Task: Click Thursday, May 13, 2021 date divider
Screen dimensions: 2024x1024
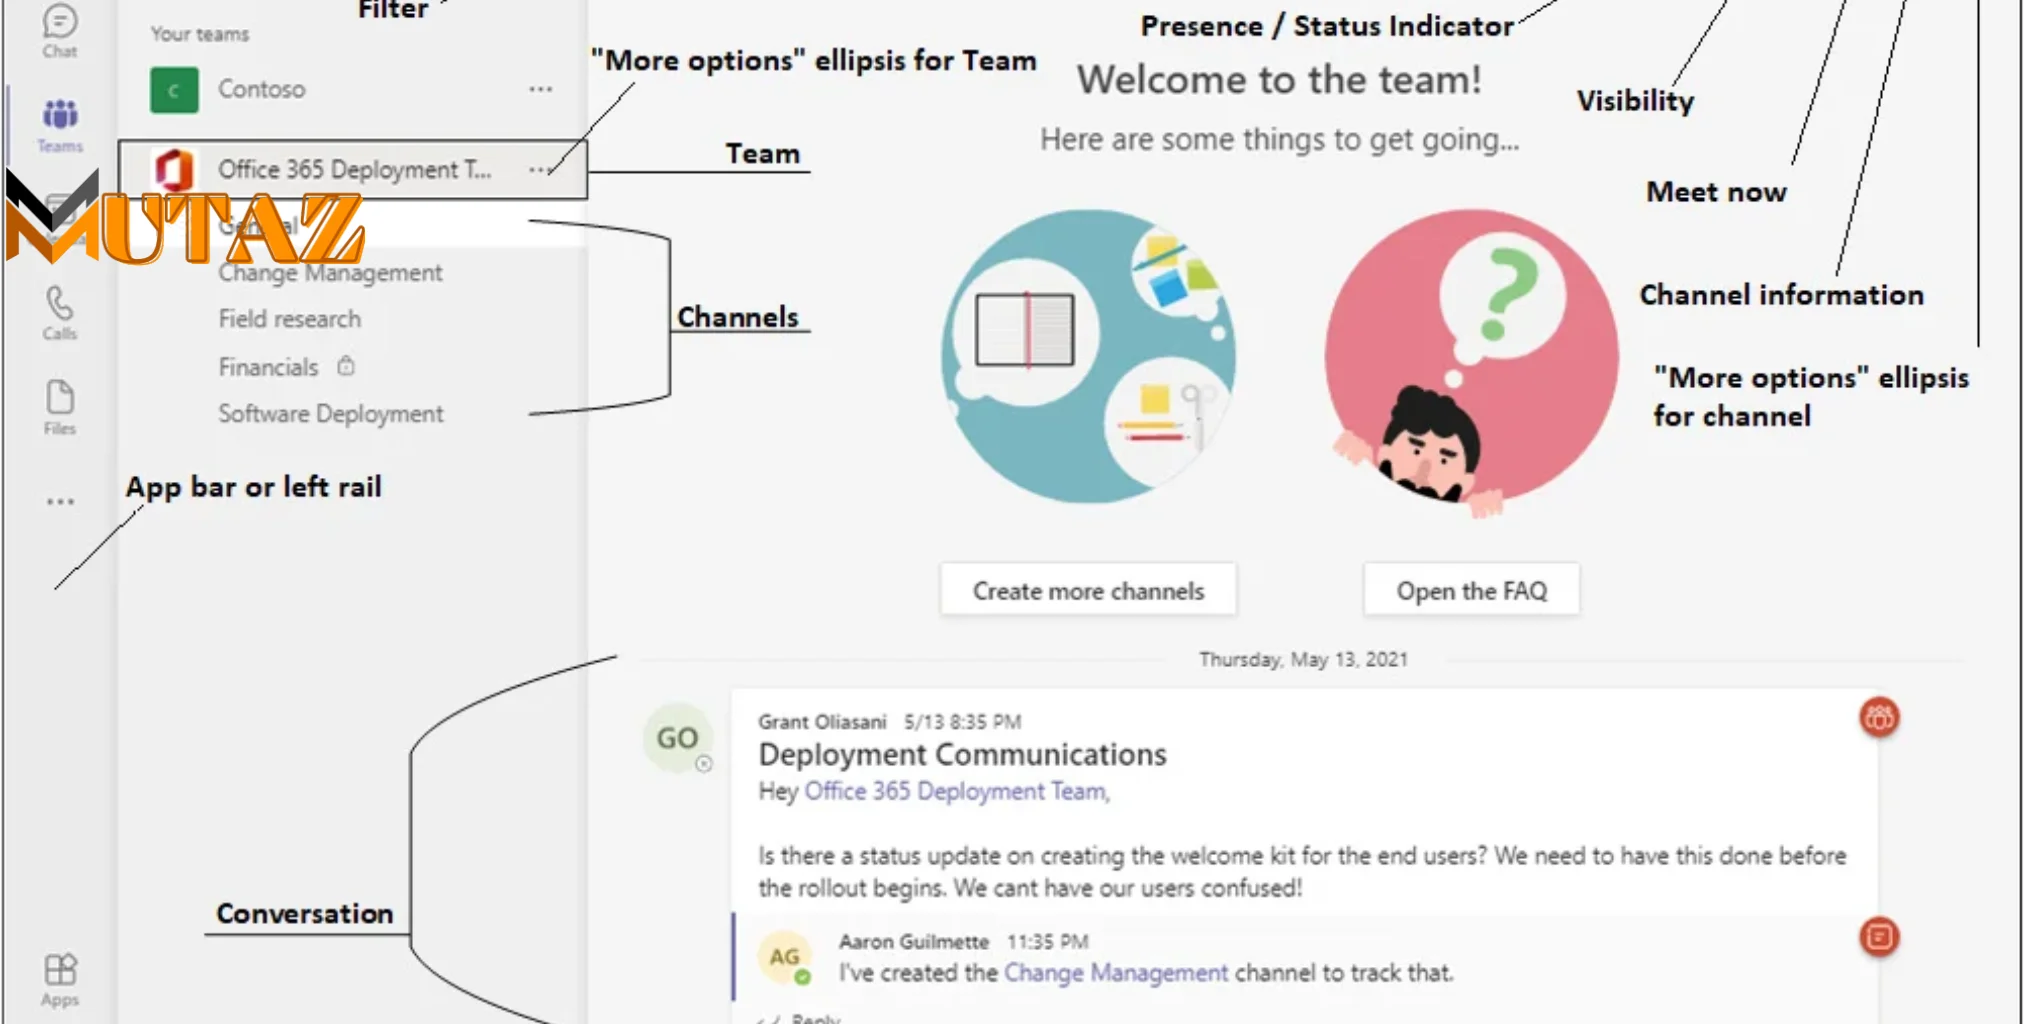Action: point(1303,660)
